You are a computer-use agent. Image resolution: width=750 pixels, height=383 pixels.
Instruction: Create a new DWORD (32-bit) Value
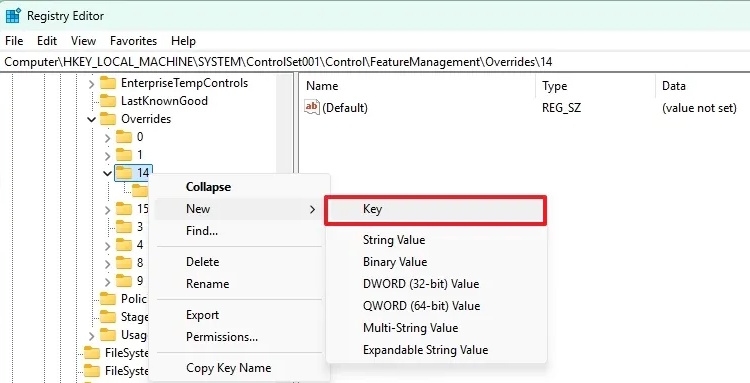coord(435,284)
